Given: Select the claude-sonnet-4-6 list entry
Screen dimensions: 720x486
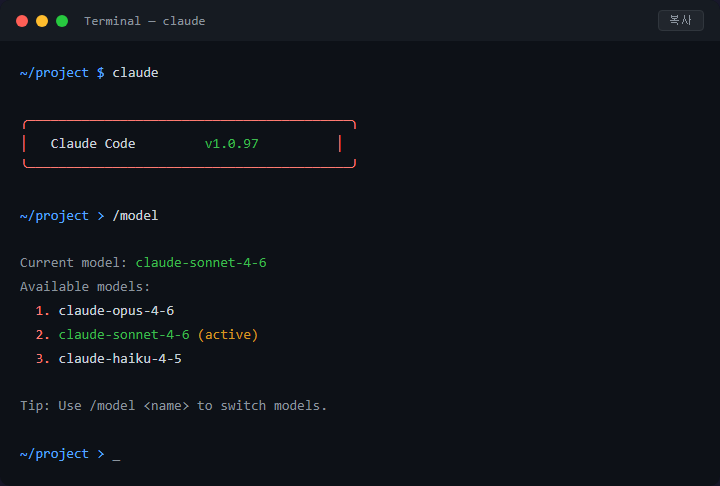Looking at the screenshot, I should [124, 334].
